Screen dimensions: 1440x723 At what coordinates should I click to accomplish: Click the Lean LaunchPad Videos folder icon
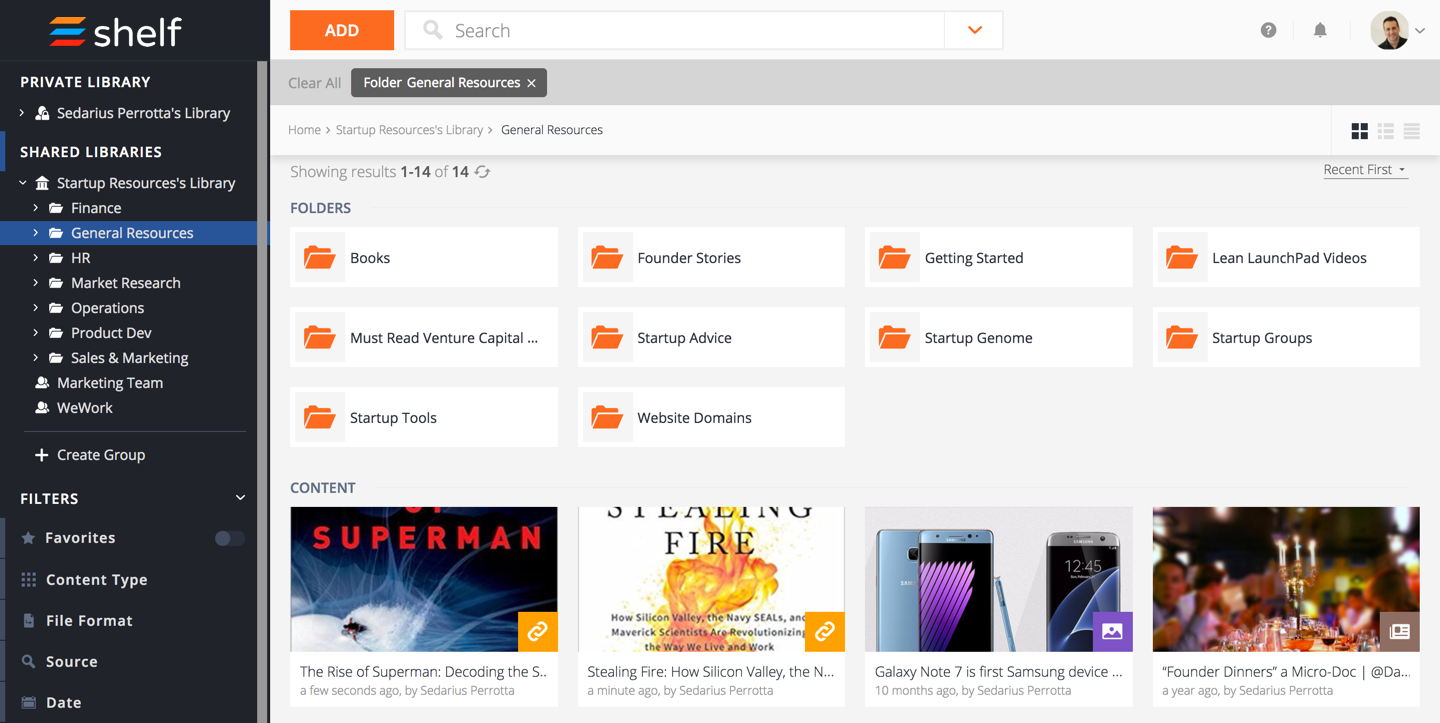(x=1181, y=257)
